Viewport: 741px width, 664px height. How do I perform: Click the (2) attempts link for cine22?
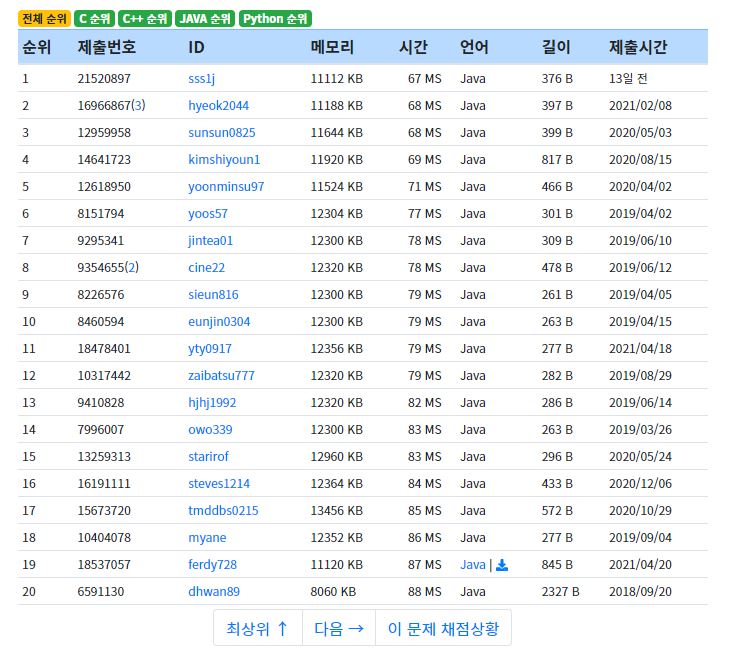(x=131, y=267)
